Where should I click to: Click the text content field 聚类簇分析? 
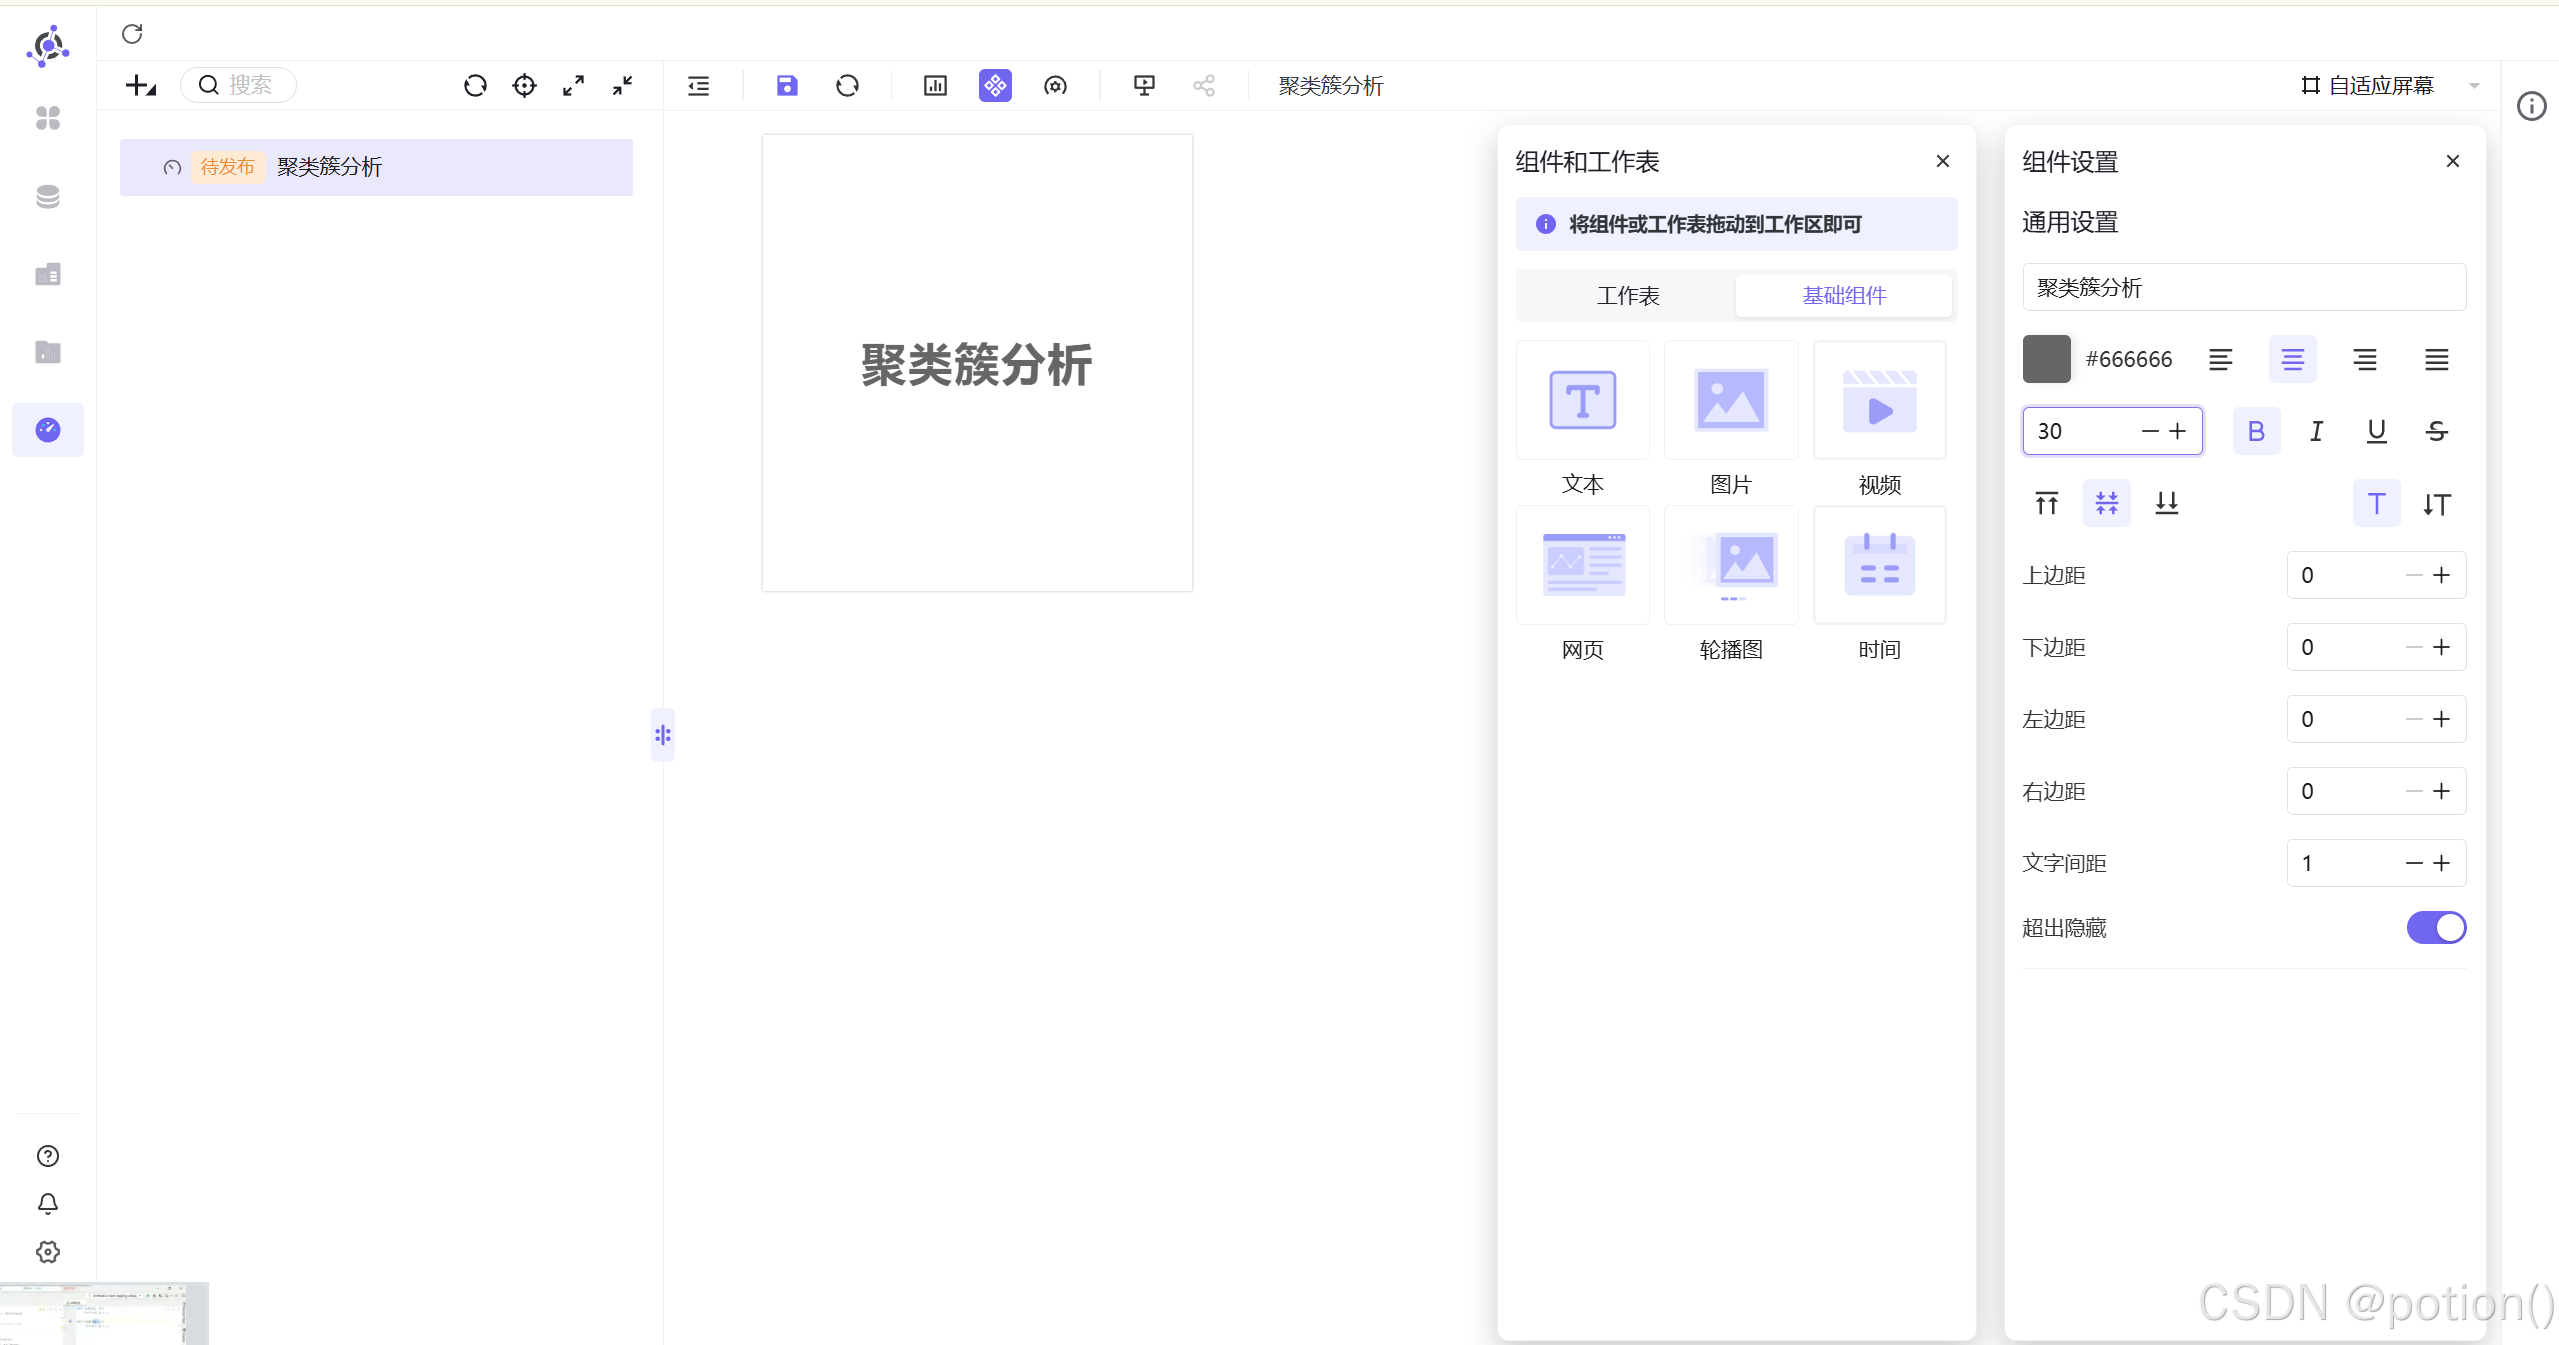[2244, 288]
